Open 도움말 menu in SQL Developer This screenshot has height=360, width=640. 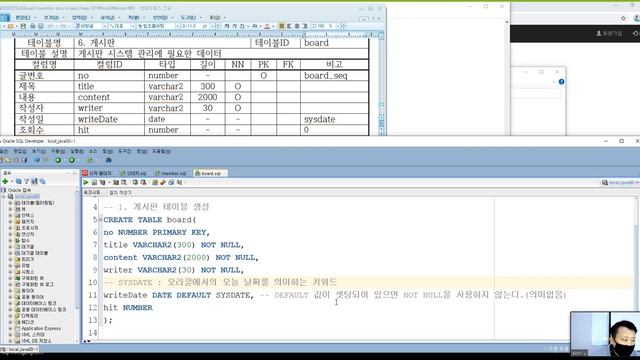click(161, 151)
